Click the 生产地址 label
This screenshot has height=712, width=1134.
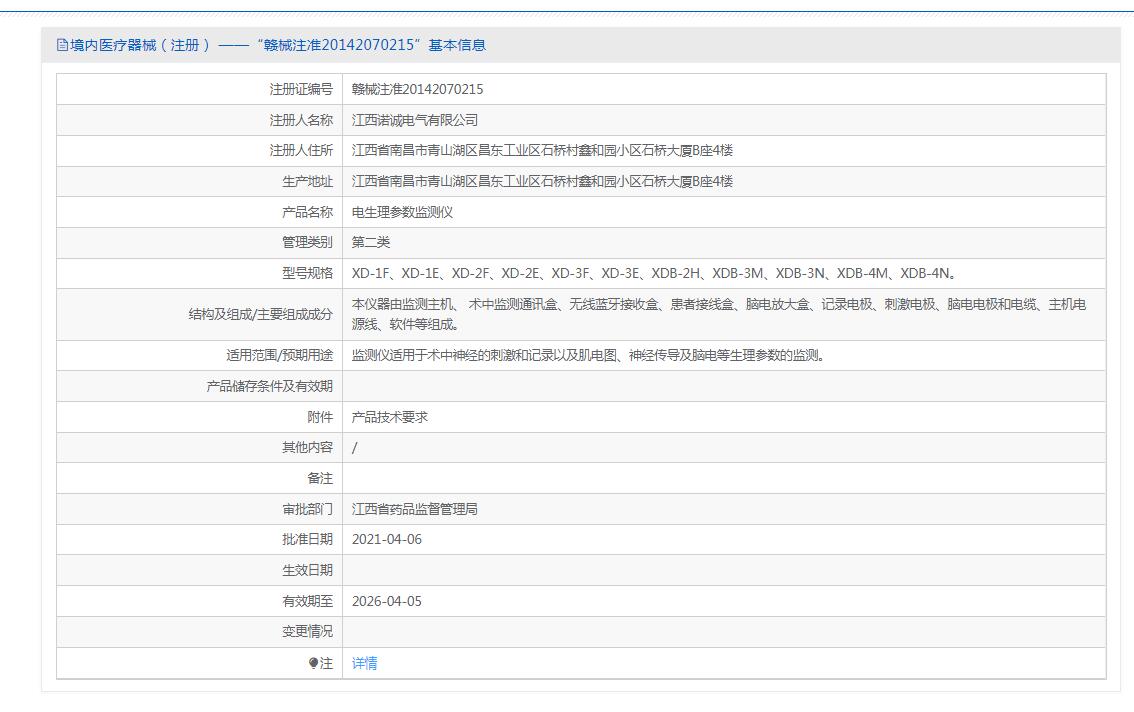pos(307,182)
